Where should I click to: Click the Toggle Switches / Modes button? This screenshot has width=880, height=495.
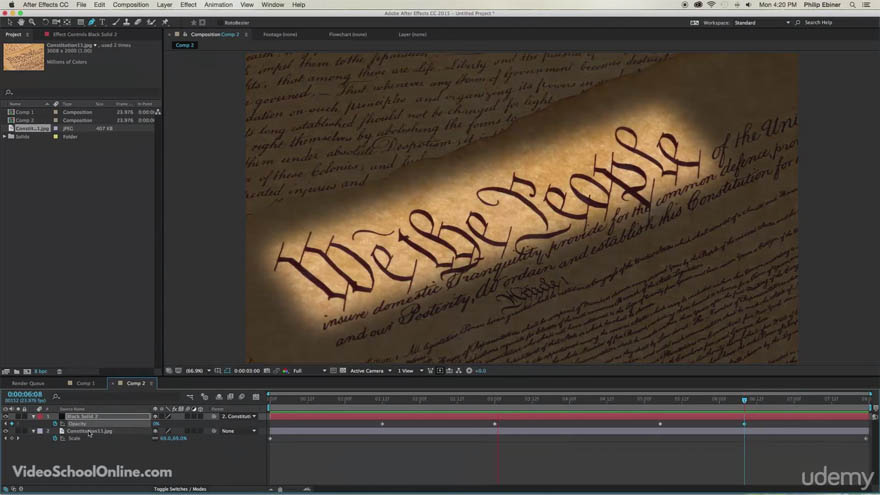pos(180,489)
